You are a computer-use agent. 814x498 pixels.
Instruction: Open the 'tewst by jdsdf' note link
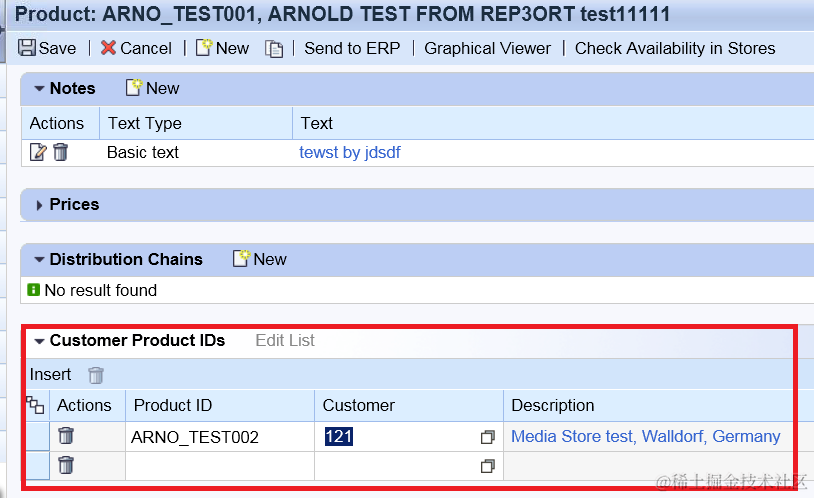pyautogui.click(x=350, y=152)
